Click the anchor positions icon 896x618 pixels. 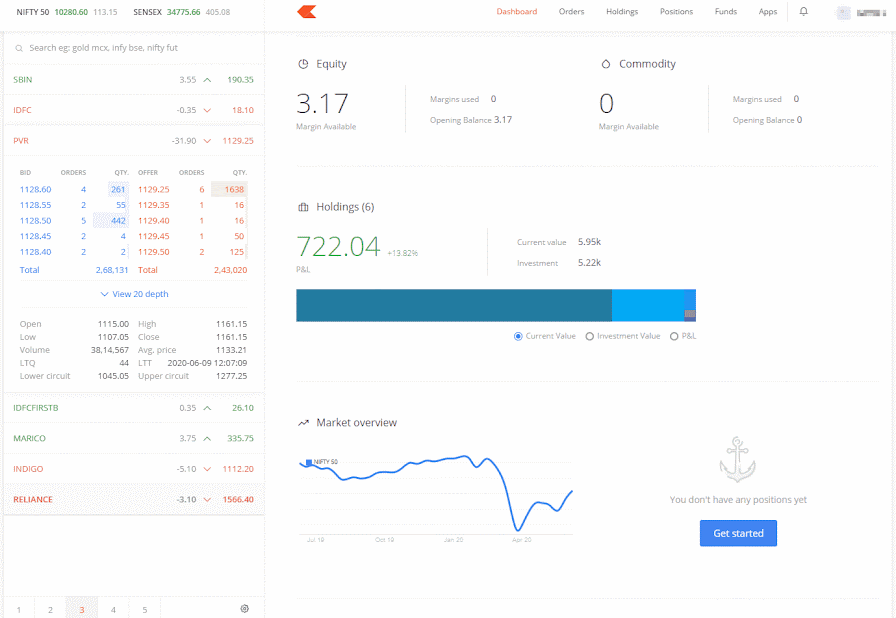[x=738, y=459]
